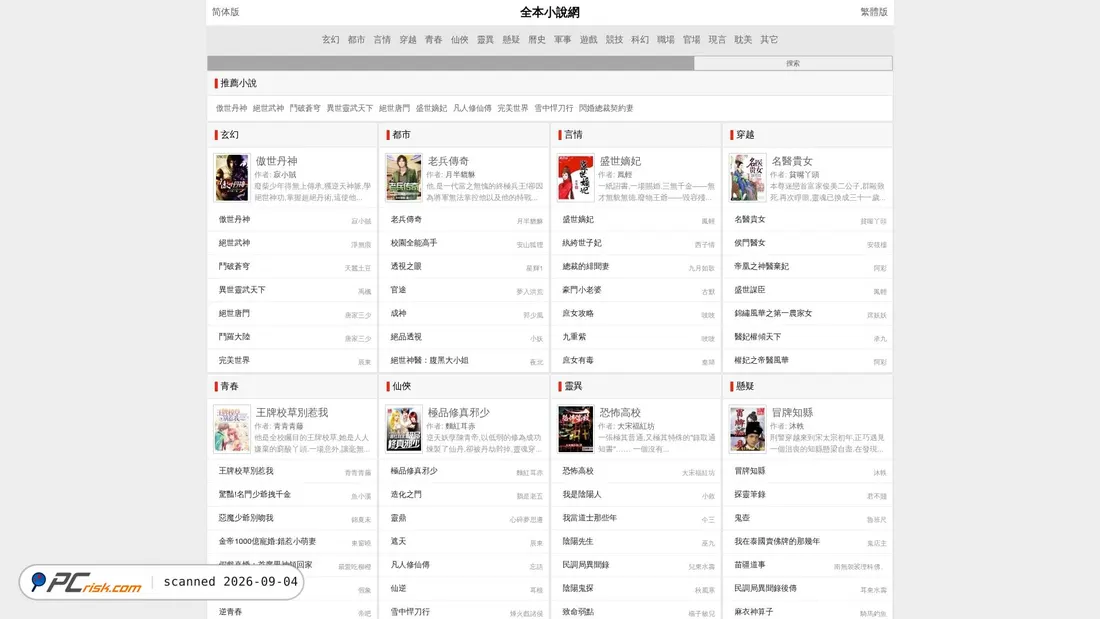The width and height of the screenshot is (1100, 619).
Task: Open the 青春 category in navigation bar
Action: (x=434, y=40)
